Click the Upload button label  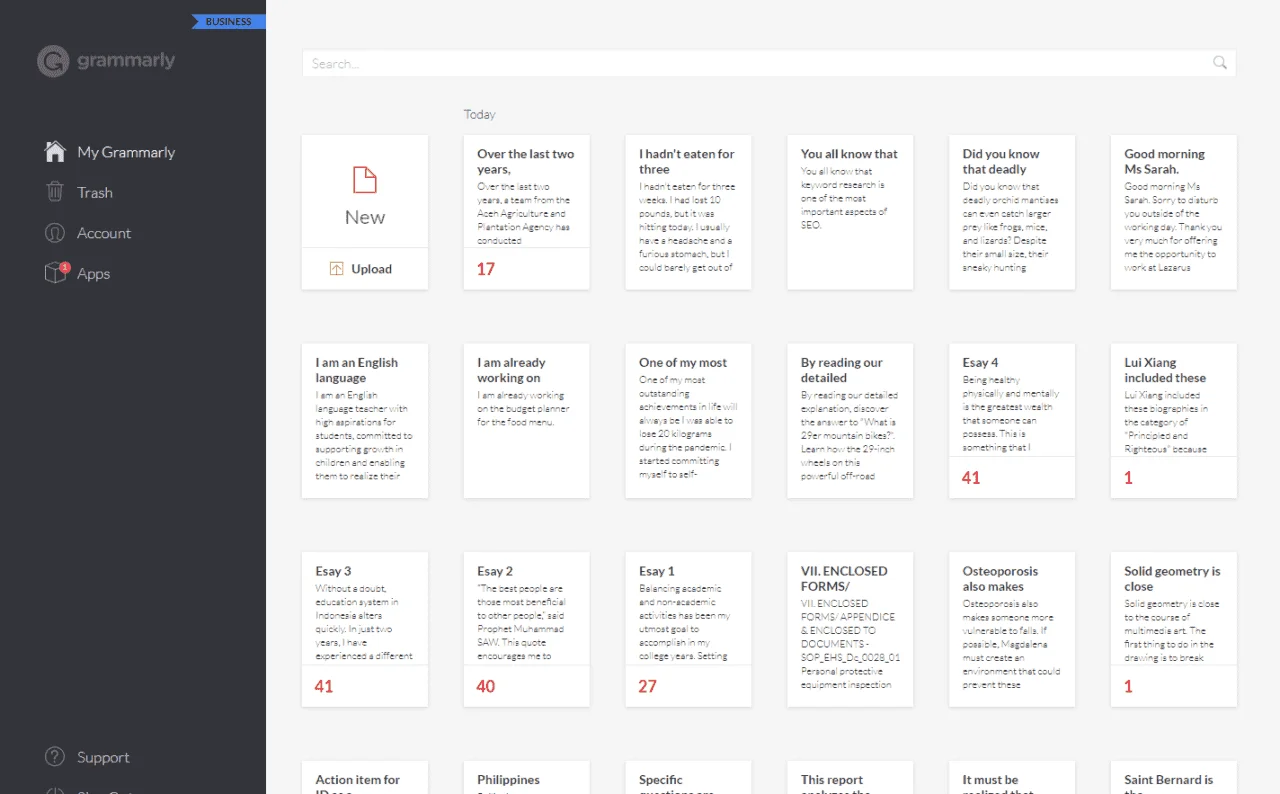point(372,269)
